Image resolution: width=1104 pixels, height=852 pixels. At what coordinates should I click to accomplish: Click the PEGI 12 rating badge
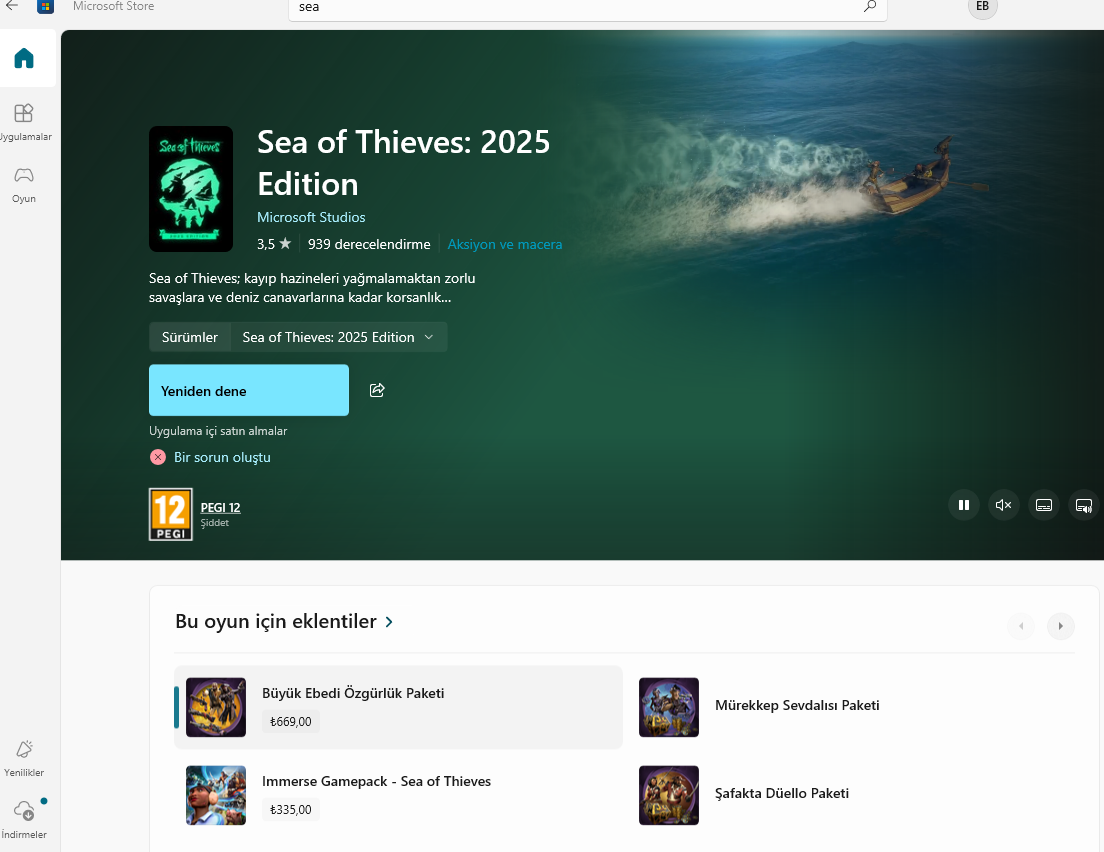tap(170, 514)
